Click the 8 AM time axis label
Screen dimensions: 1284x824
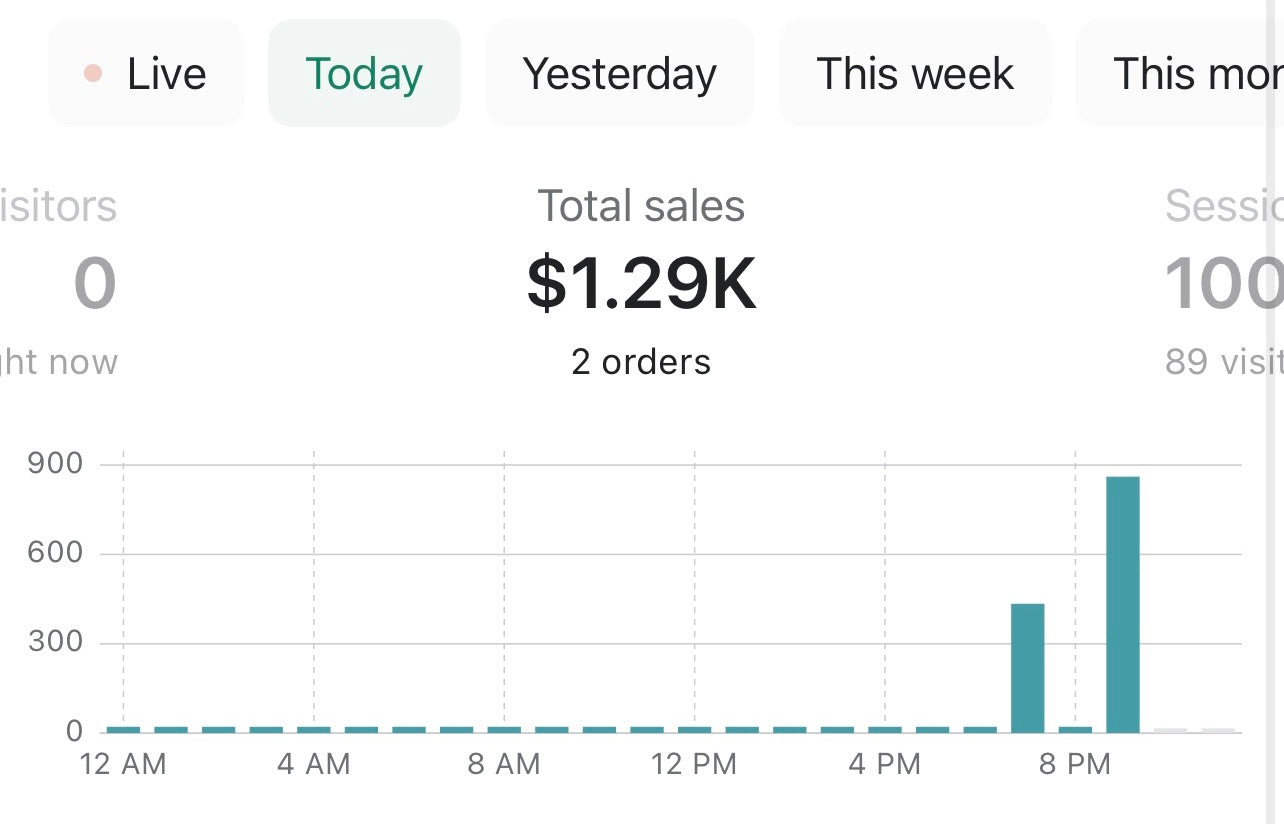pos(504,765)
